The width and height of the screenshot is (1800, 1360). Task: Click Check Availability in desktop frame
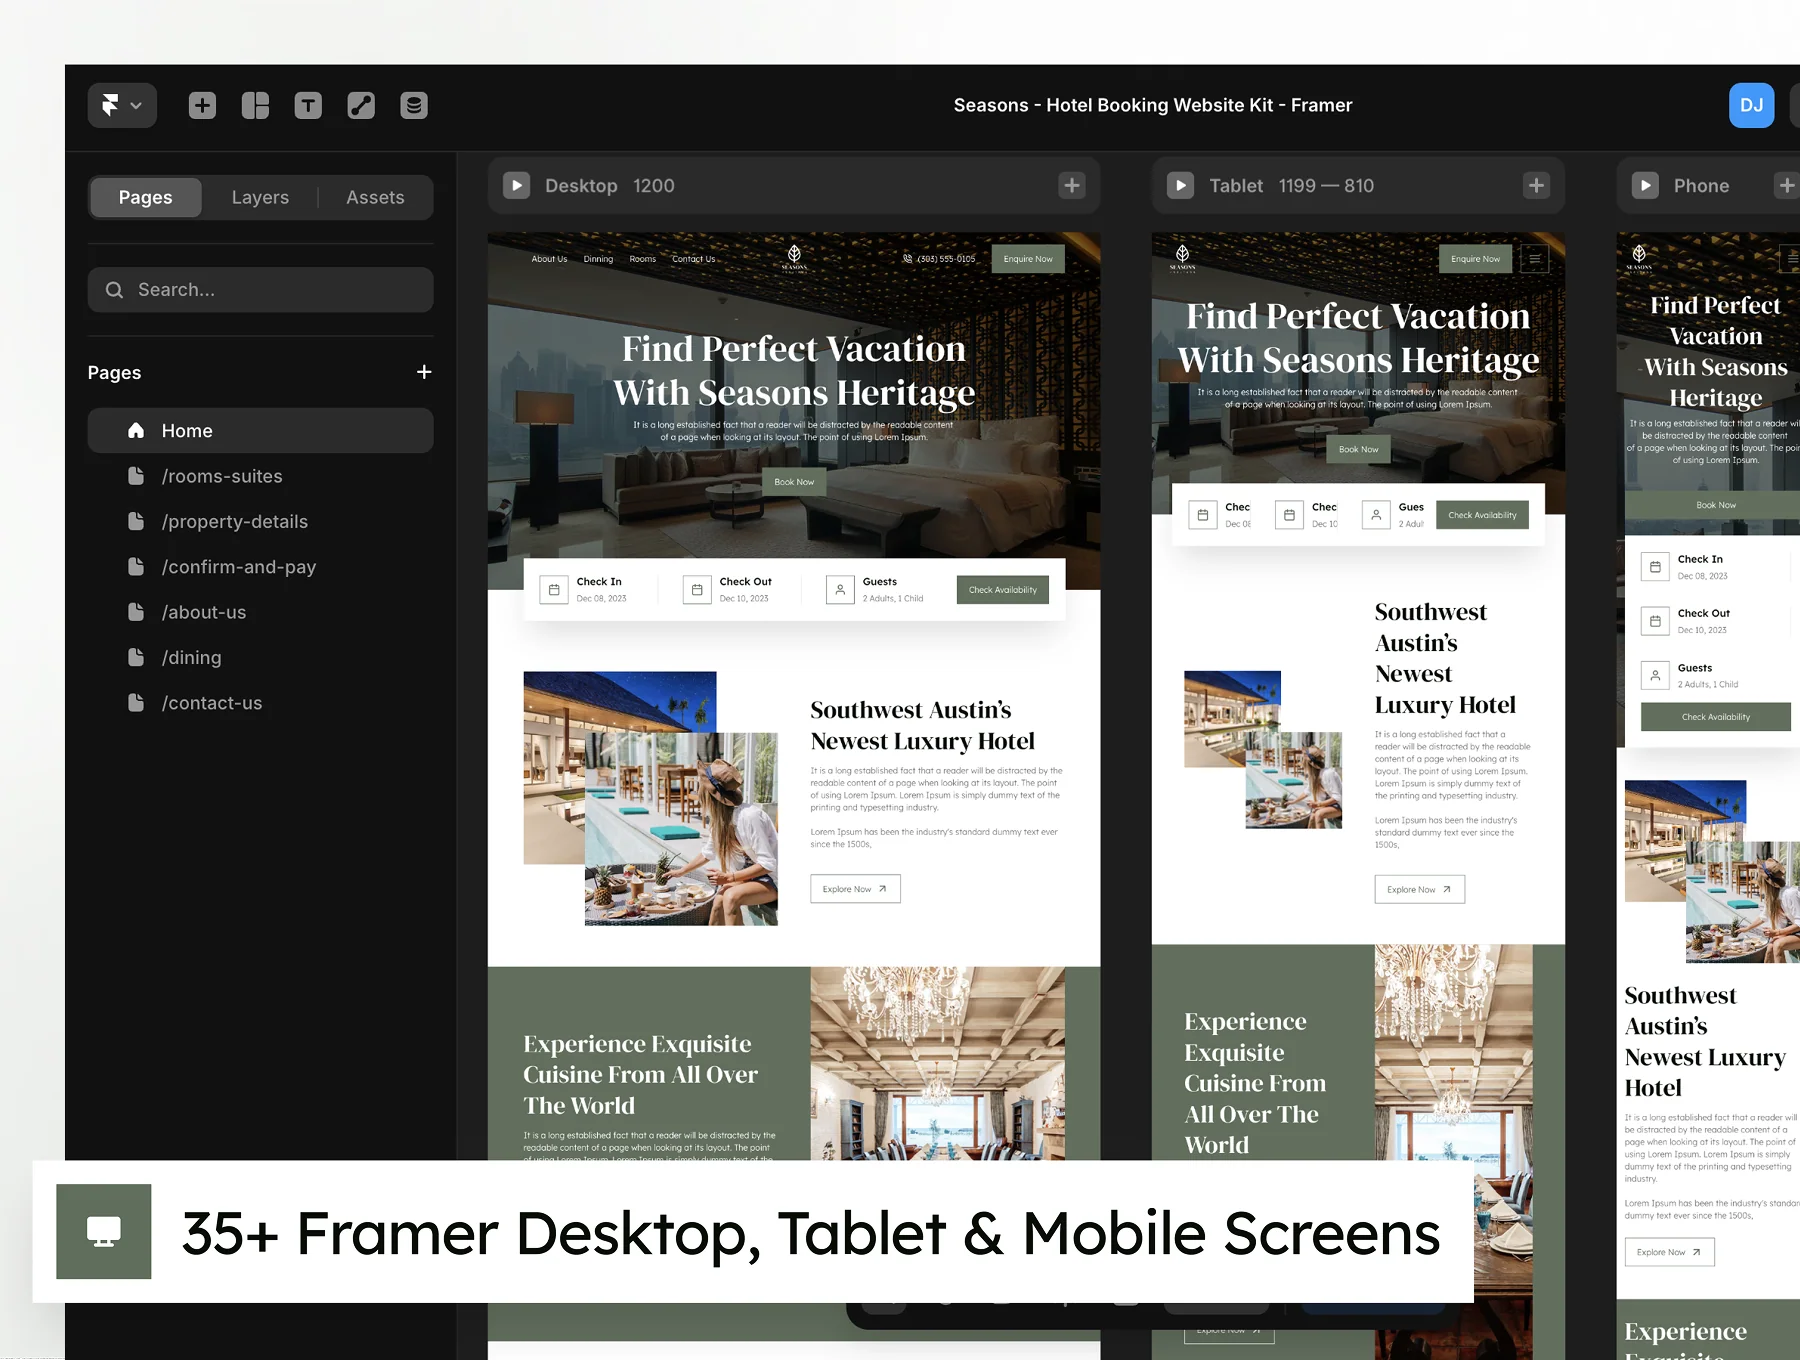pyautogui.click(x=1002, y=590)
